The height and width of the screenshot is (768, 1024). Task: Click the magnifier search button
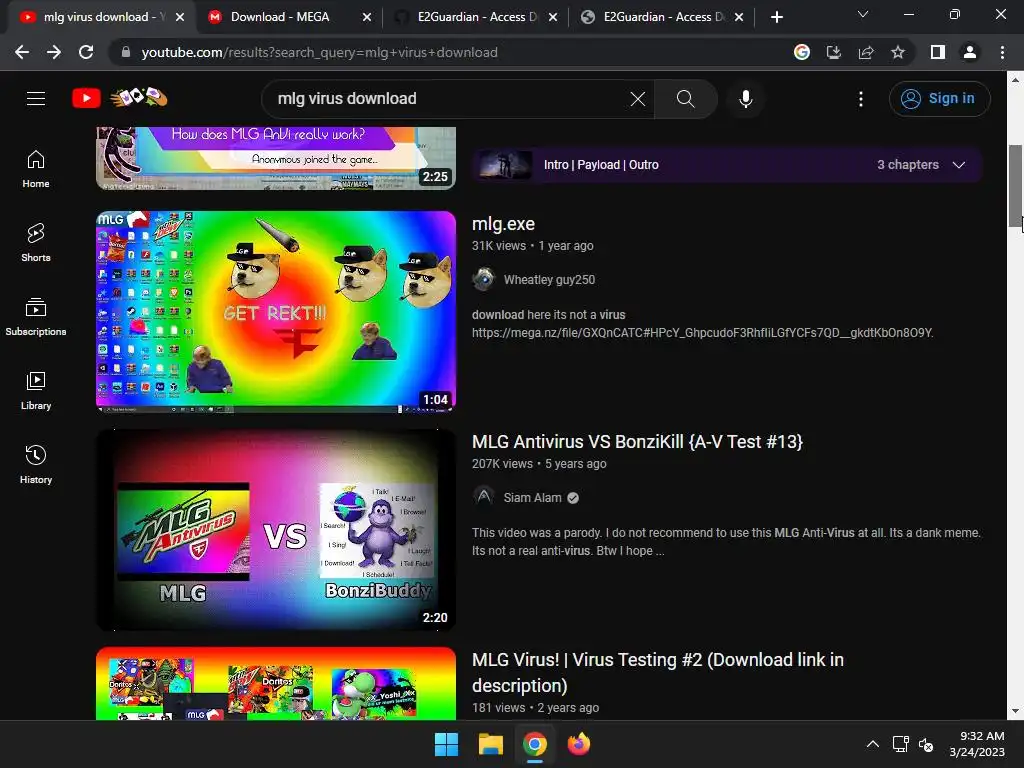coord(685,99)
